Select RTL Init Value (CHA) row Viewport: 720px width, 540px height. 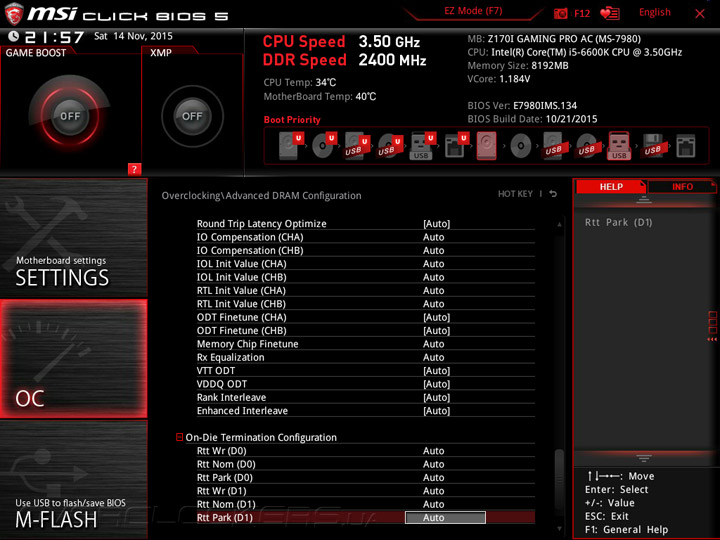366,290
